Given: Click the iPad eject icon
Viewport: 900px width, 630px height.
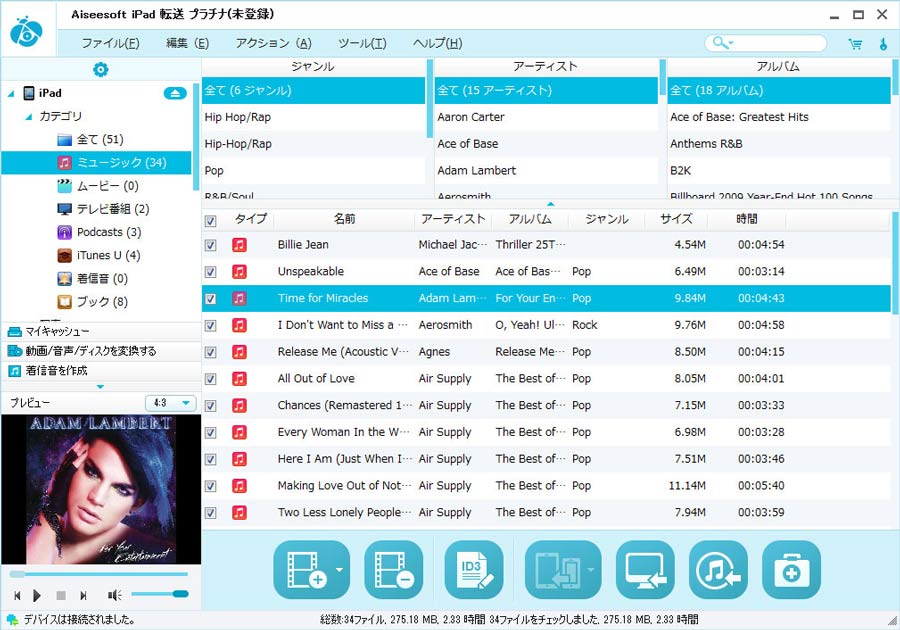Looking at the screenshot, I should [x=175, y=93].
